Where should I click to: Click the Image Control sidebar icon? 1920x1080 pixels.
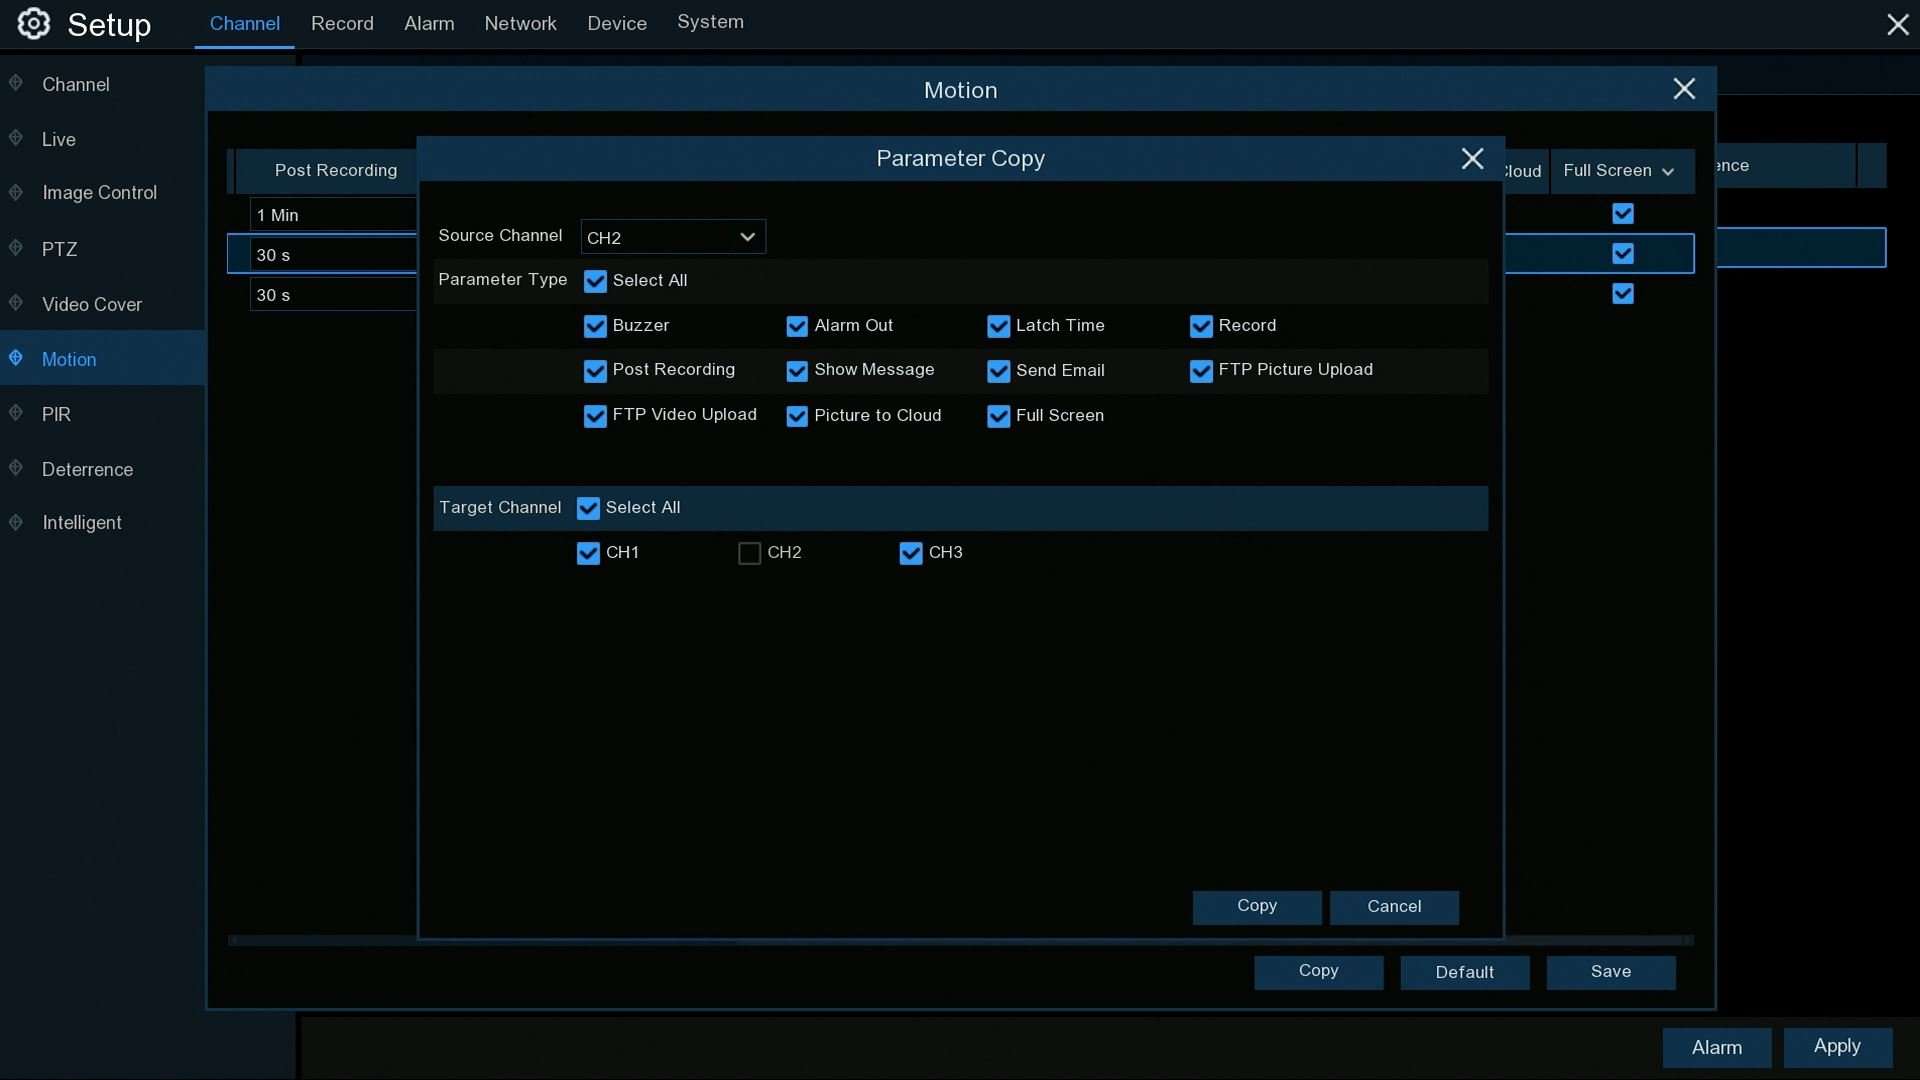pos(16,192)
